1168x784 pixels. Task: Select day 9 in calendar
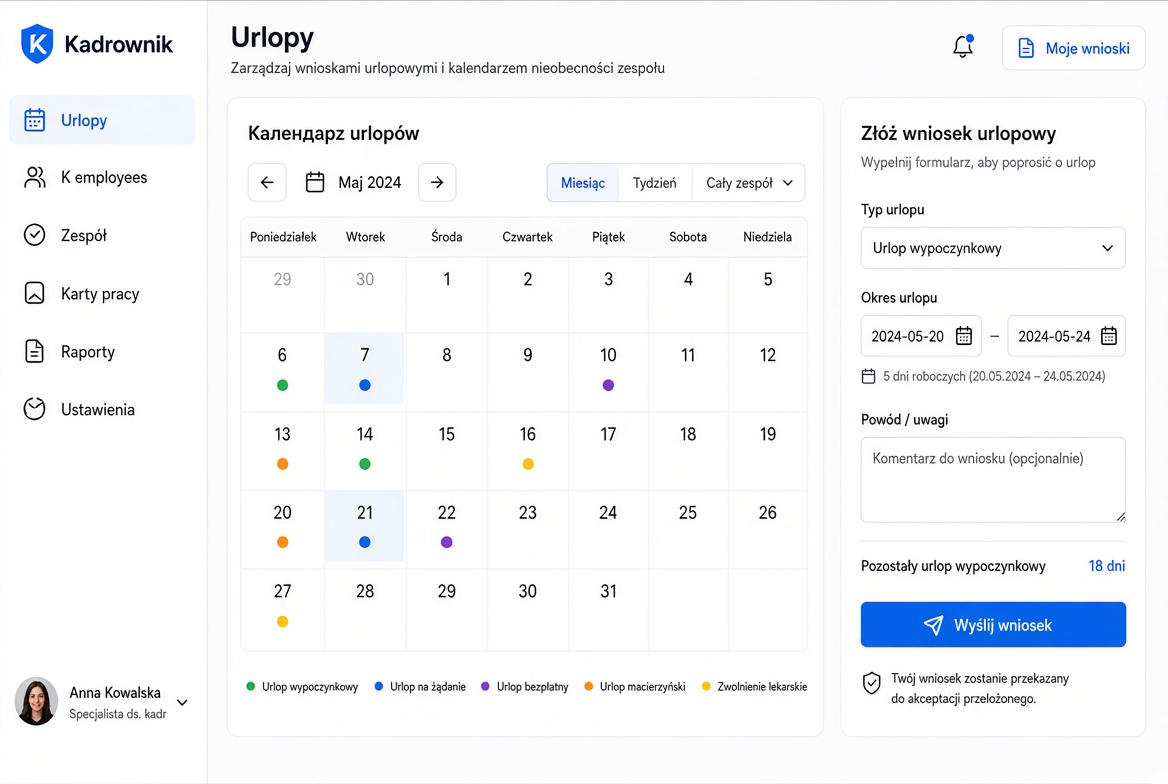click(528, 372)
